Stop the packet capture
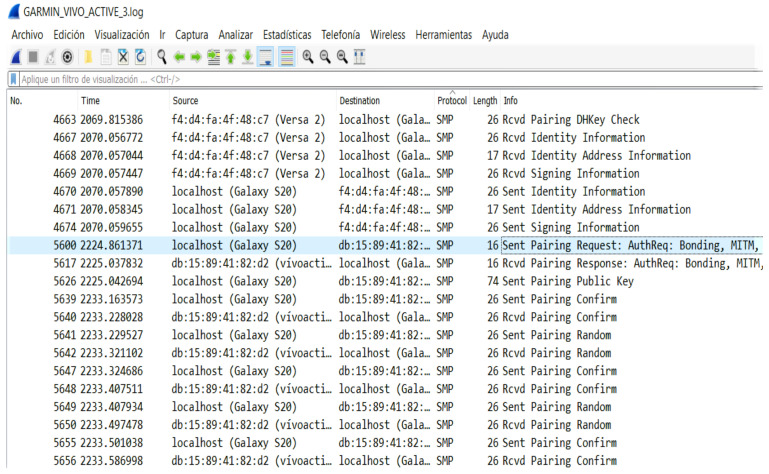This screenshot has width=769, height=474. point(33,57)
